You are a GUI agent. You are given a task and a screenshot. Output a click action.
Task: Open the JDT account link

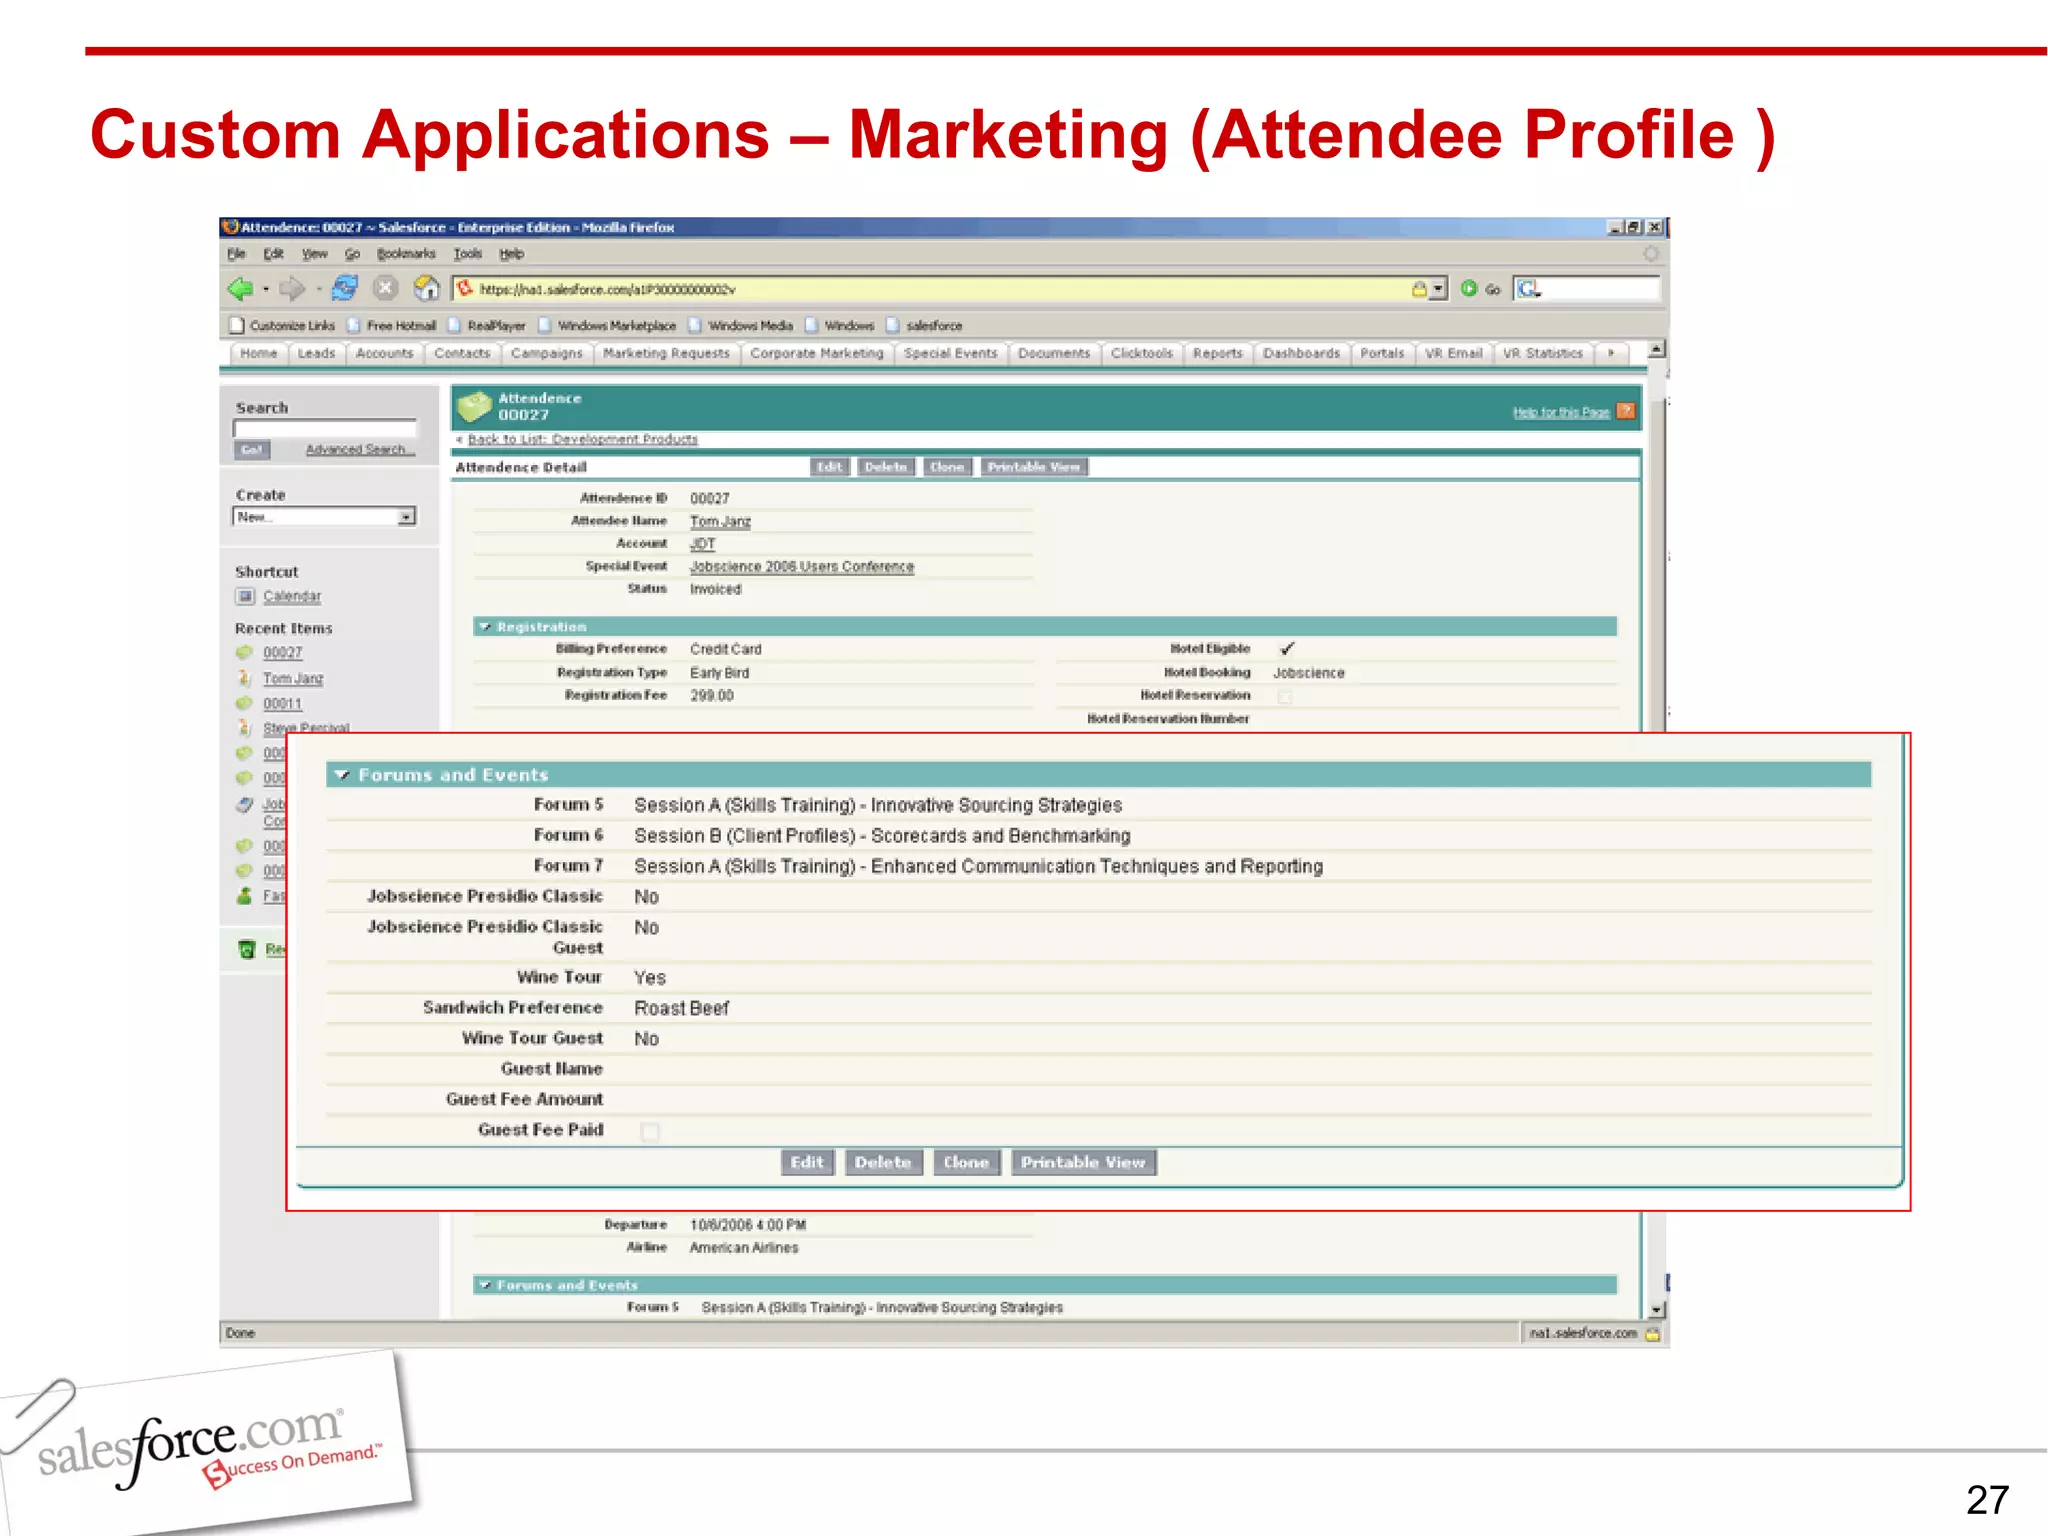[703, 544]
